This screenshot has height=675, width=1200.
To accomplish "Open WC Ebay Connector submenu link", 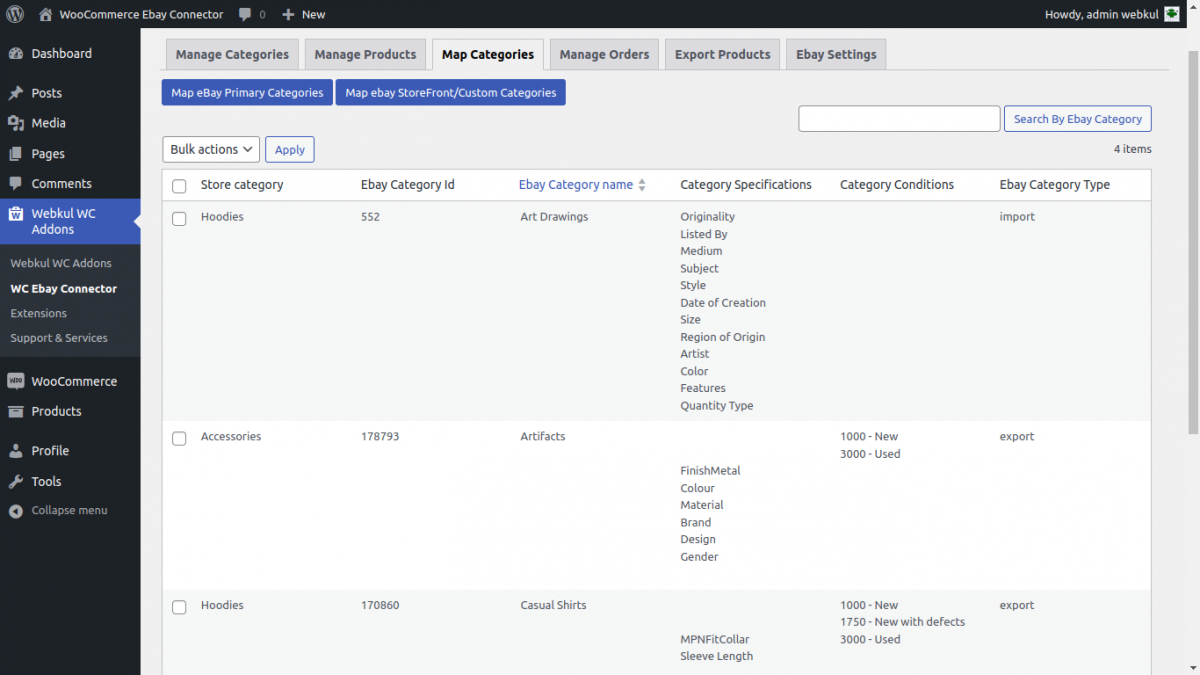I will point(64,288).
